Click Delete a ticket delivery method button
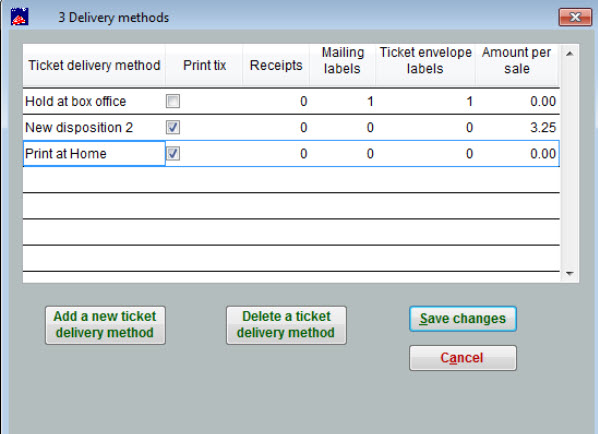The height and width of the screenshot is (434, 598). point(286,325)
